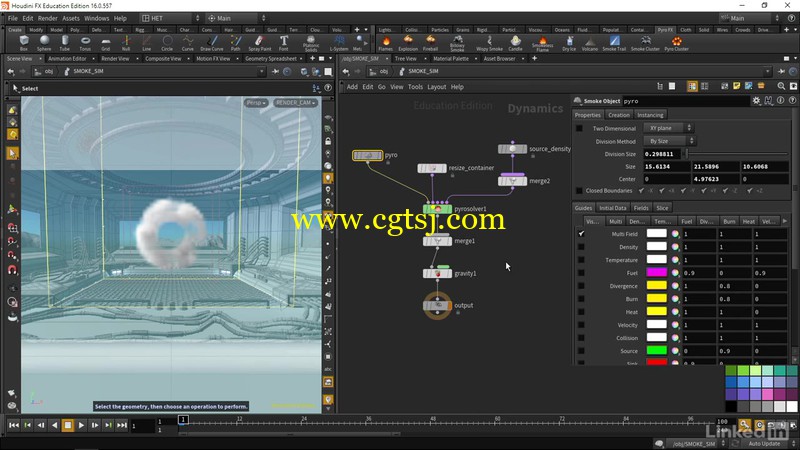Viewport: 800px width, 450px height.
Task: Click the Candle pyro tool
Action: (x=516, y=43)
